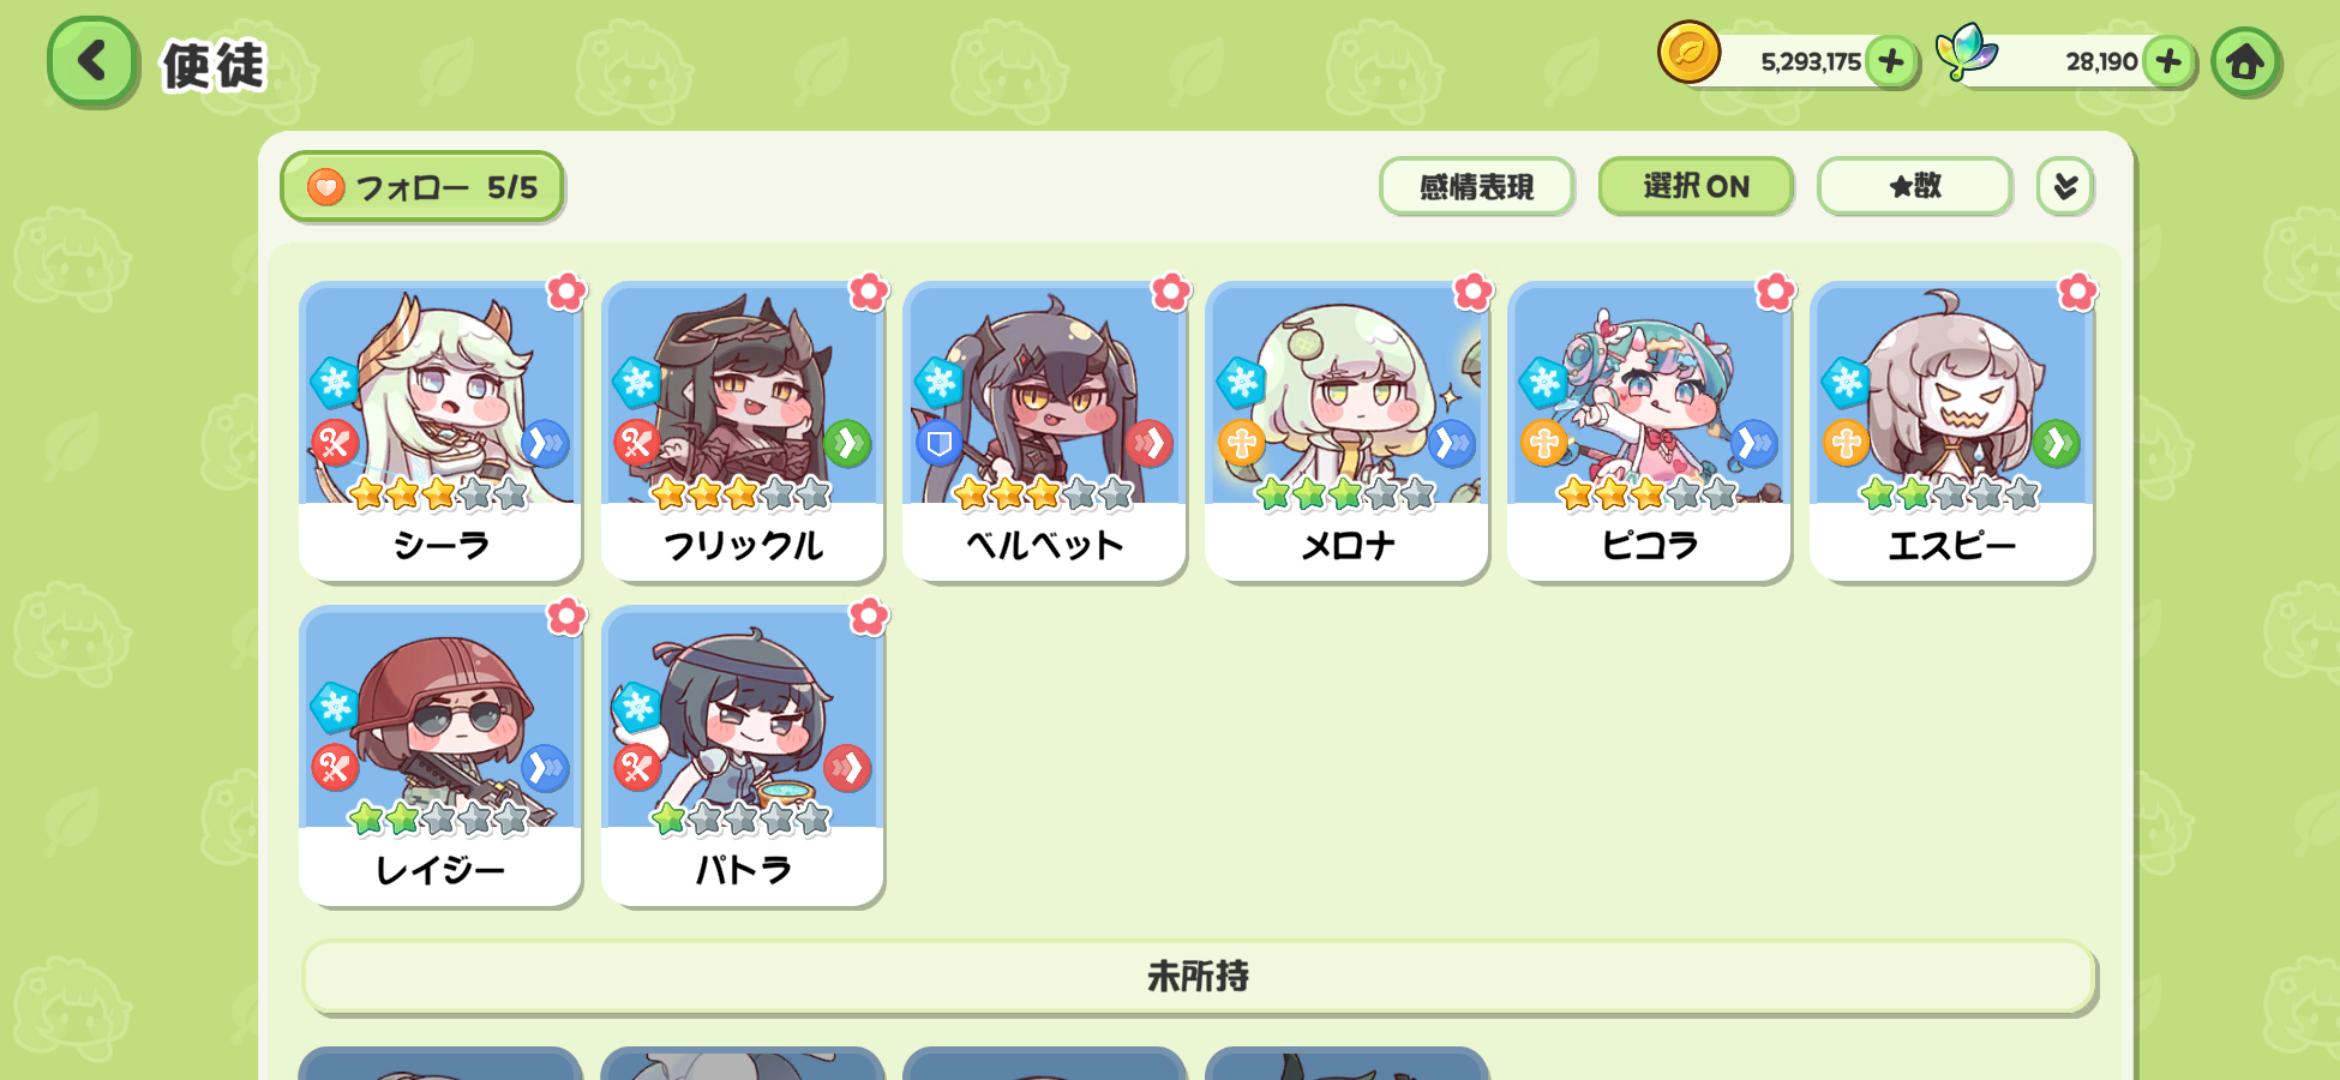The height and width of the screenshot is (1080, 2340).
Task: Click the star rating on パトラ card
Action: tap(741, 819)
